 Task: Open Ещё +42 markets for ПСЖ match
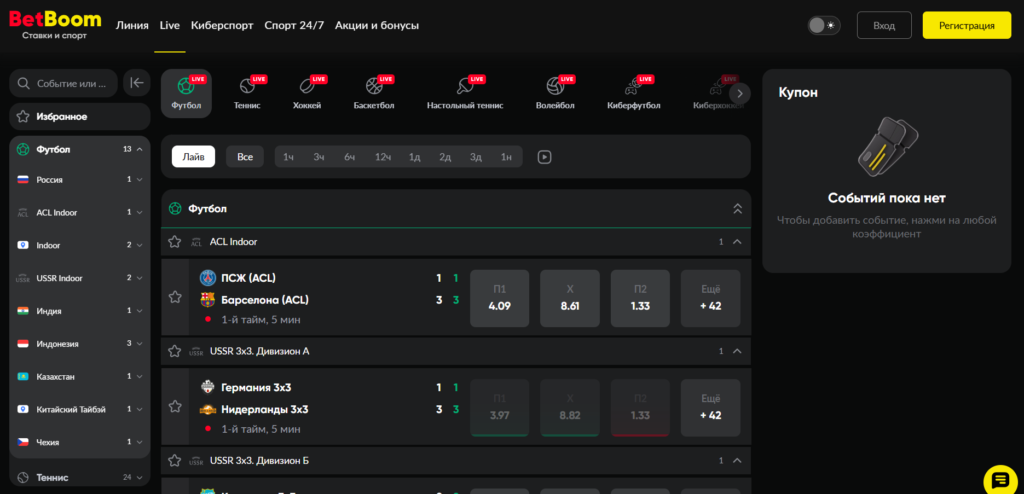coord(711,298)
